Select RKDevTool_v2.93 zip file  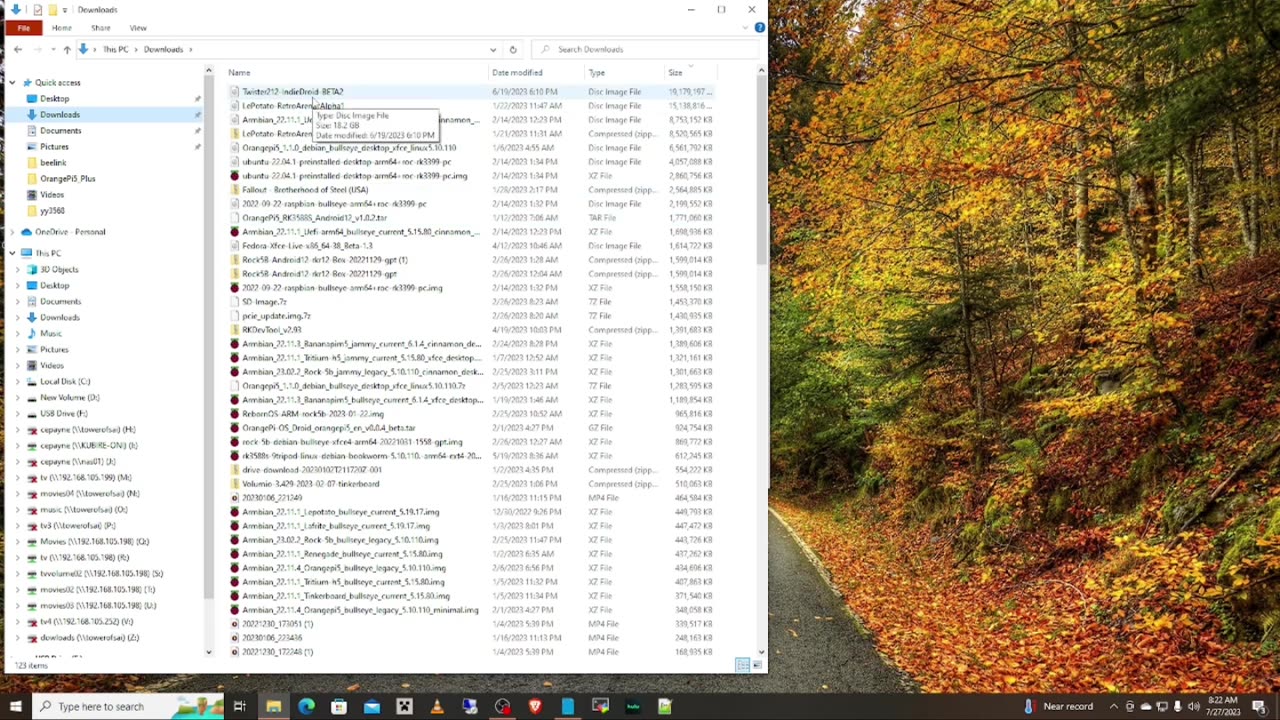[x=271, y=329]
